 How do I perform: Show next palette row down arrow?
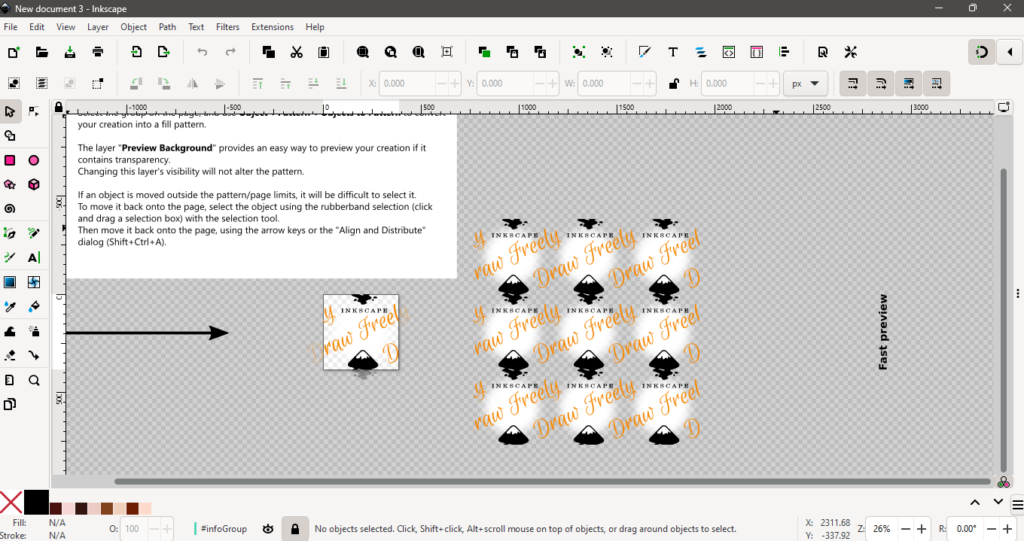point(998,502)
